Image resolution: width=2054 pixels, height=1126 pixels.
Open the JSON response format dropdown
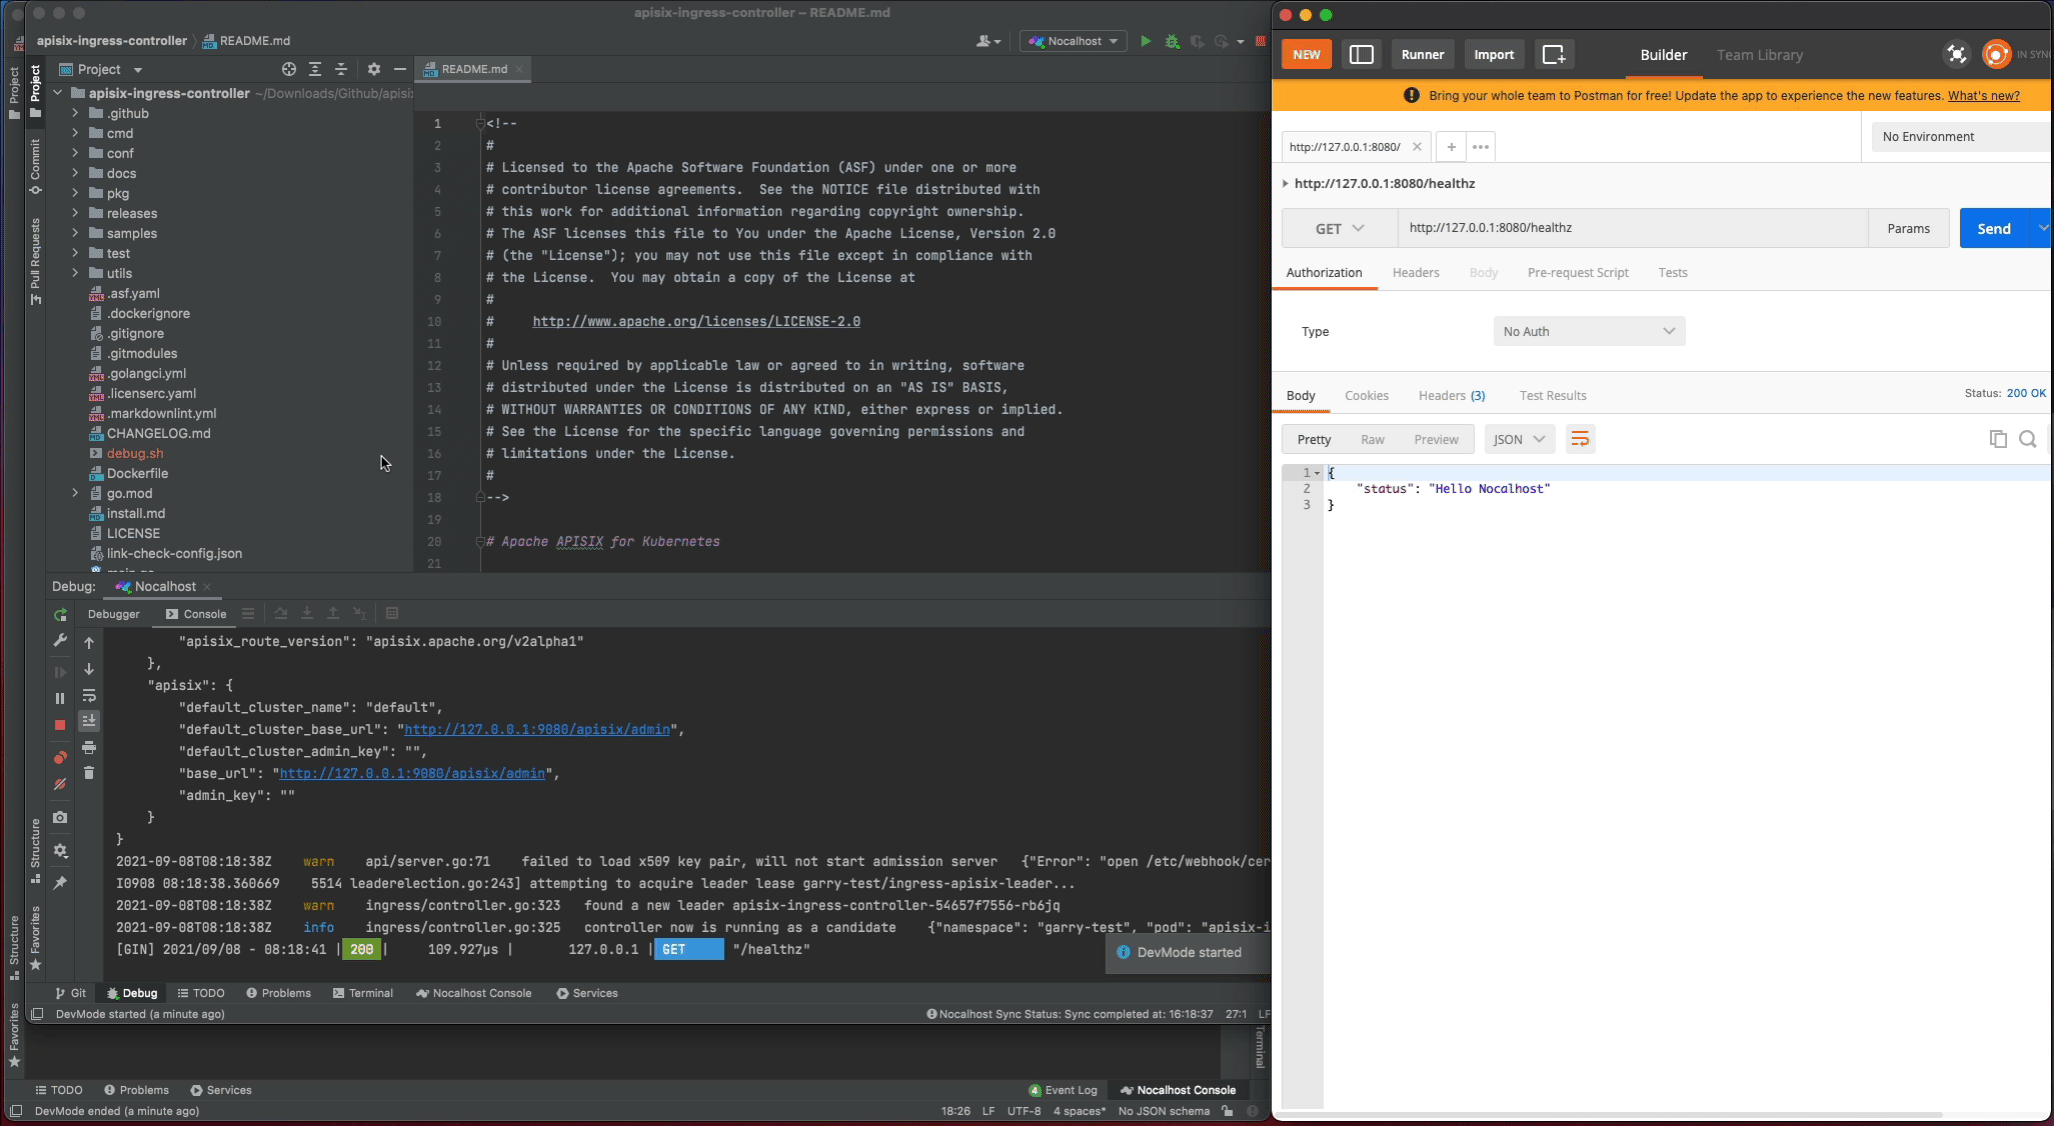1518,440
